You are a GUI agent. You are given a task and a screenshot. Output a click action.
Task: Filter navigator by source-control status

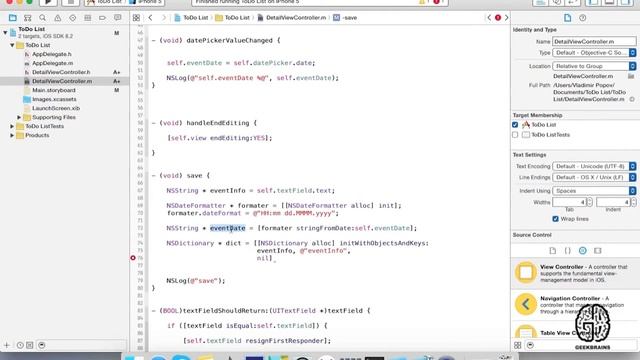pyautogui.click(x=30, y=345)
